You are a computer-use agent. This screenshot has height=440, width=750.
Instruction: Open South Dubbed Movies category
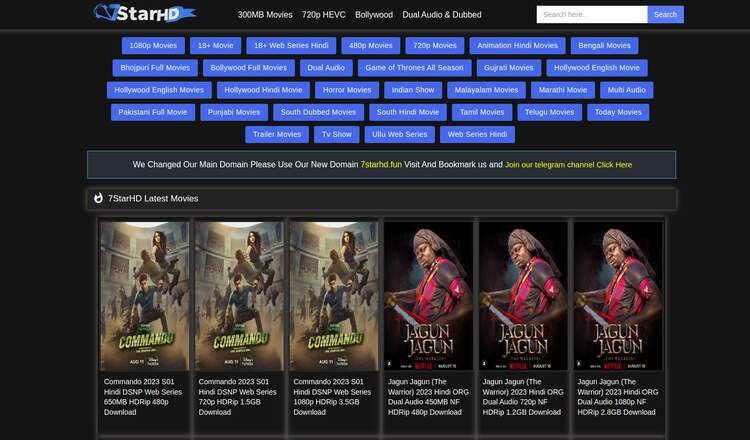point(318,112)
